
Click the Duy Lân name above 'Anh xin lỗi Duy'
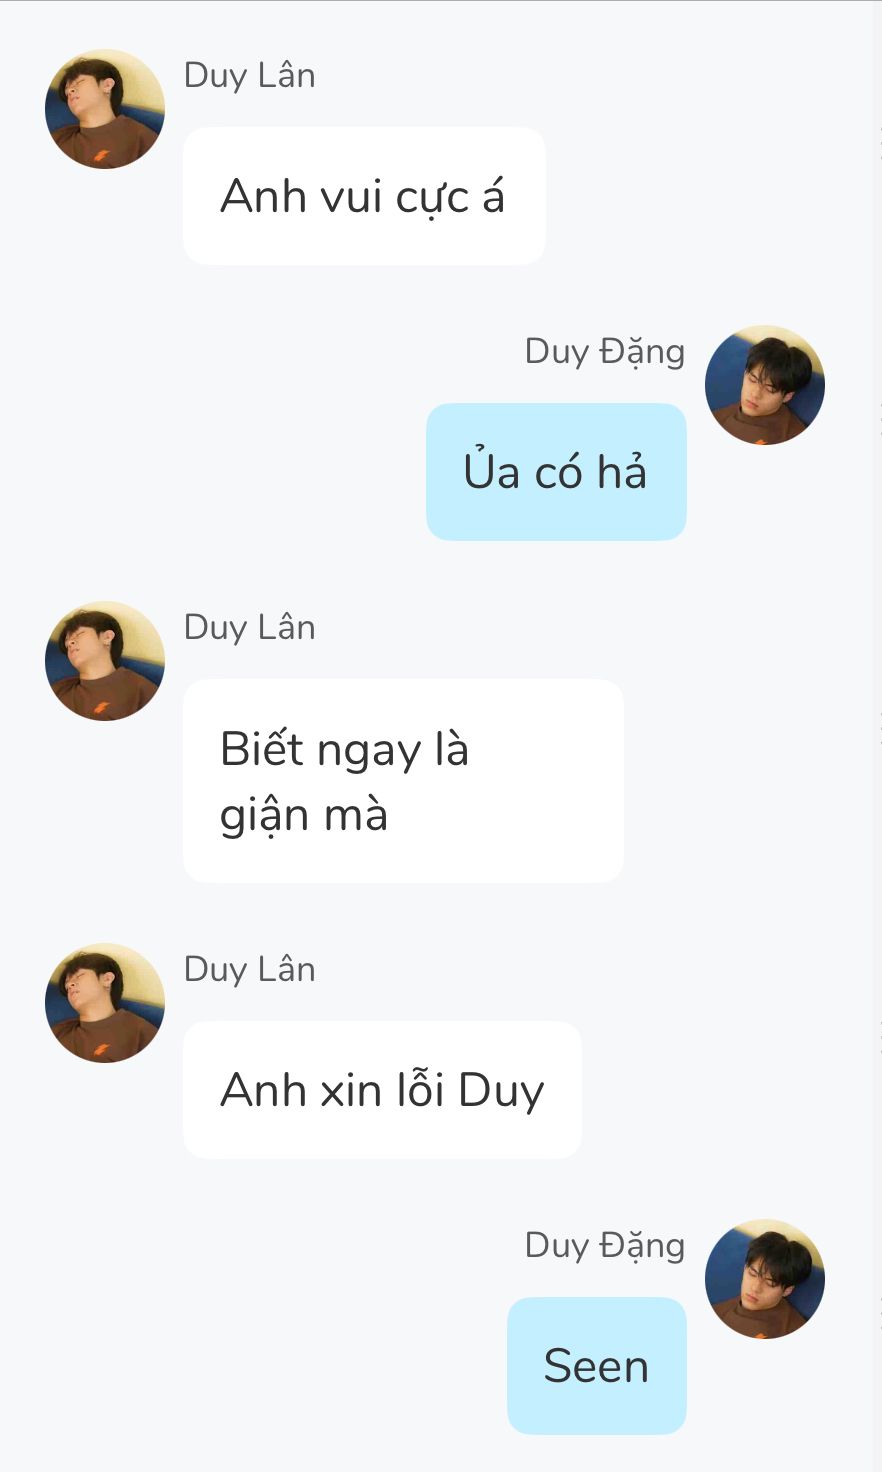(250, 970)
